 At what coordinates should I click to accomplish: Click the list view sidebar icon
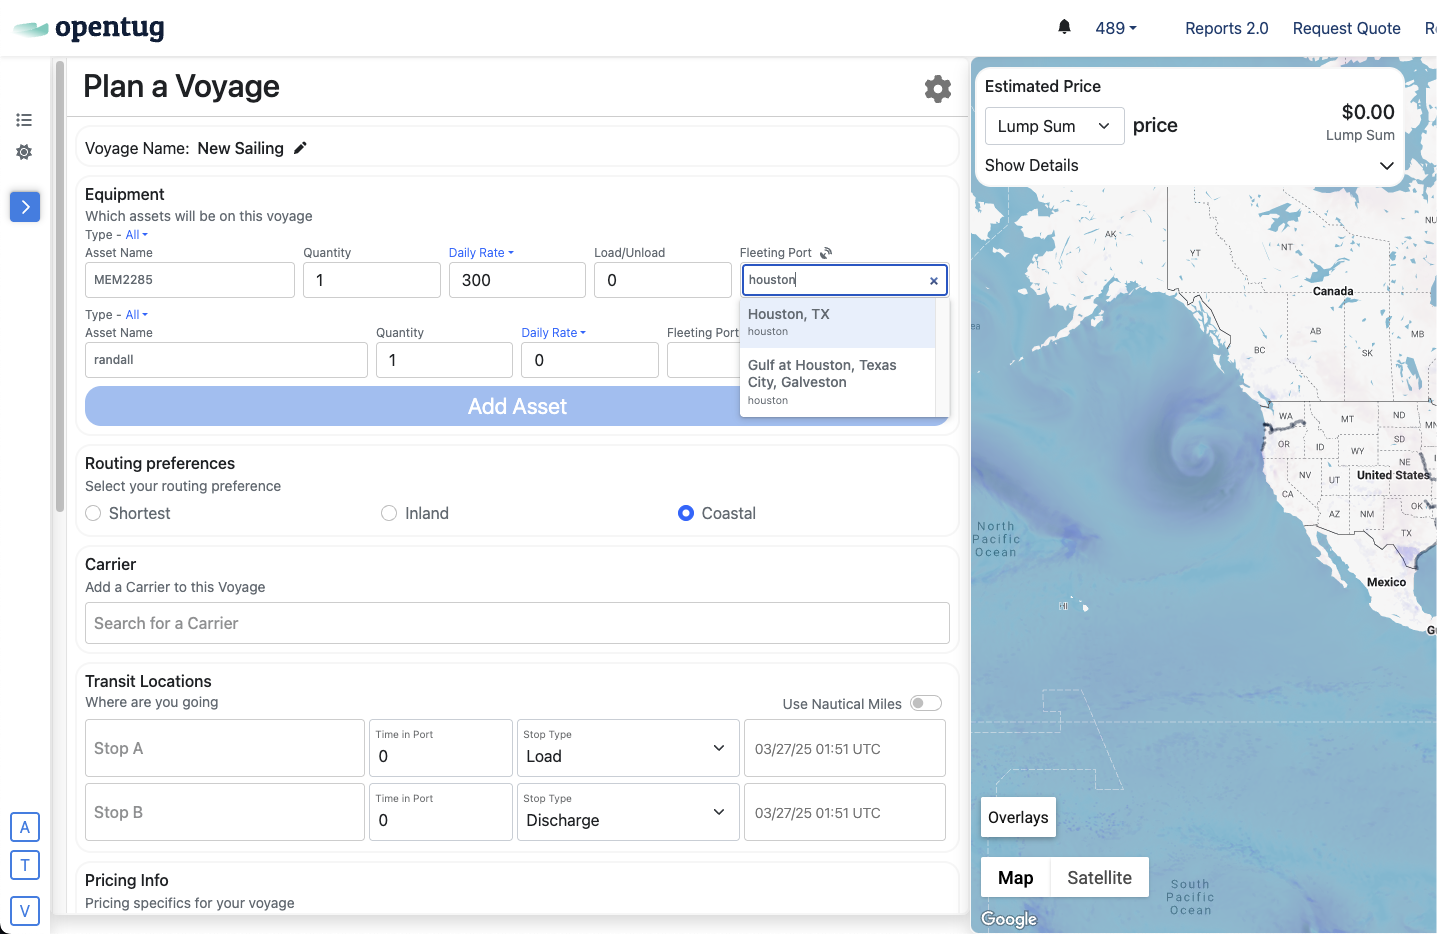pos(24,120)
